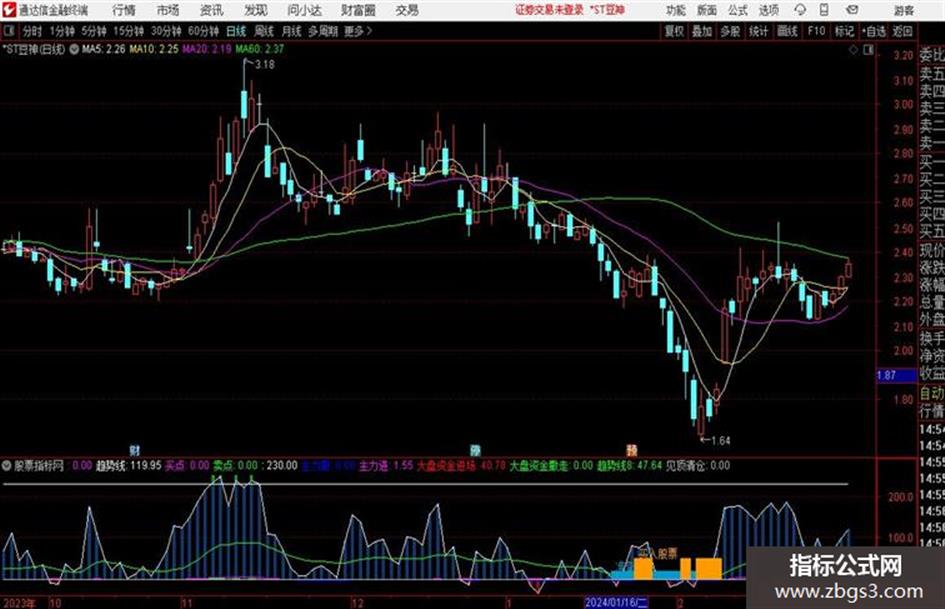Screen dimensions: 945x609
Task: Click the 统计 statistics button
Action: pos(759,31)
